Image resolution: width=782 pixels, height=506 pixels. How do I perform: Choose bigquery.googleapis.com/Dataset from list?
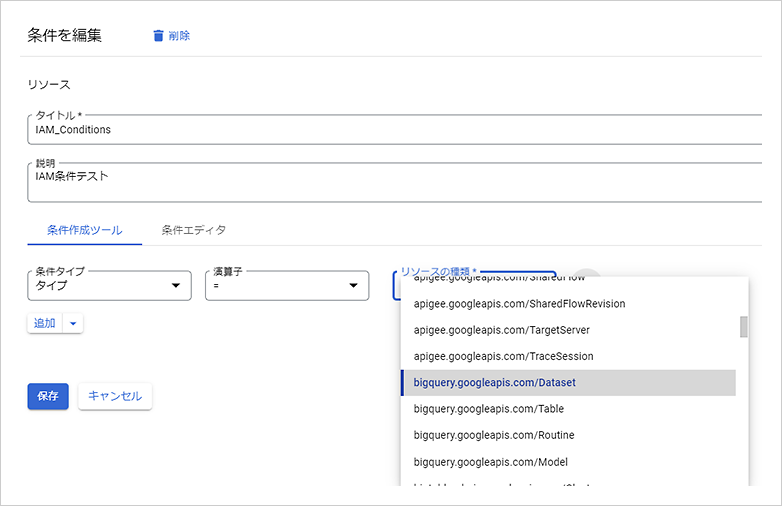tap(569, 383)
